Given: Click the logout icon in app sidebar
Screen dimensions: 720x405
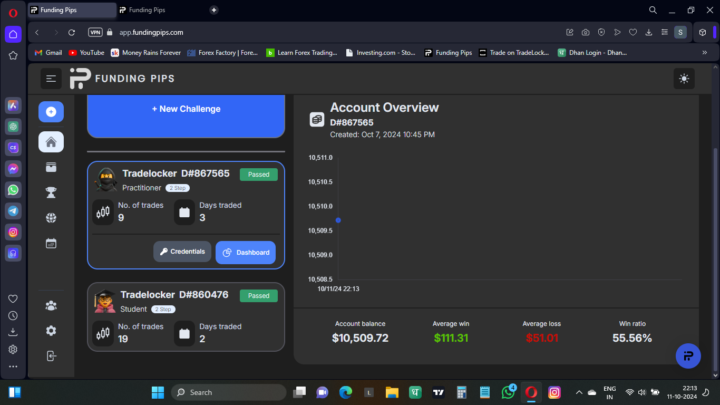Looking at the screenshot, I should 51,356.
